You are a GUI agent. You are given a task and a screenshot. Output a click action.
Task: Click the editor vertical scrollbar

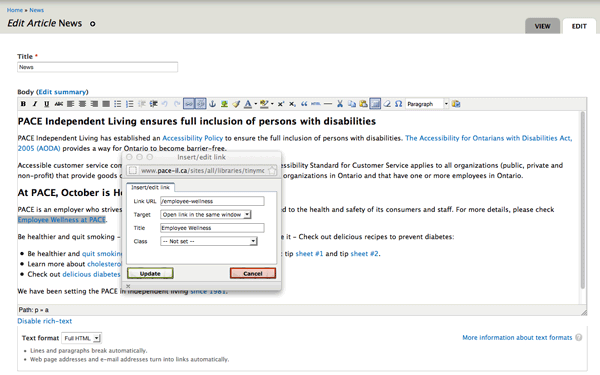point(583,200)
